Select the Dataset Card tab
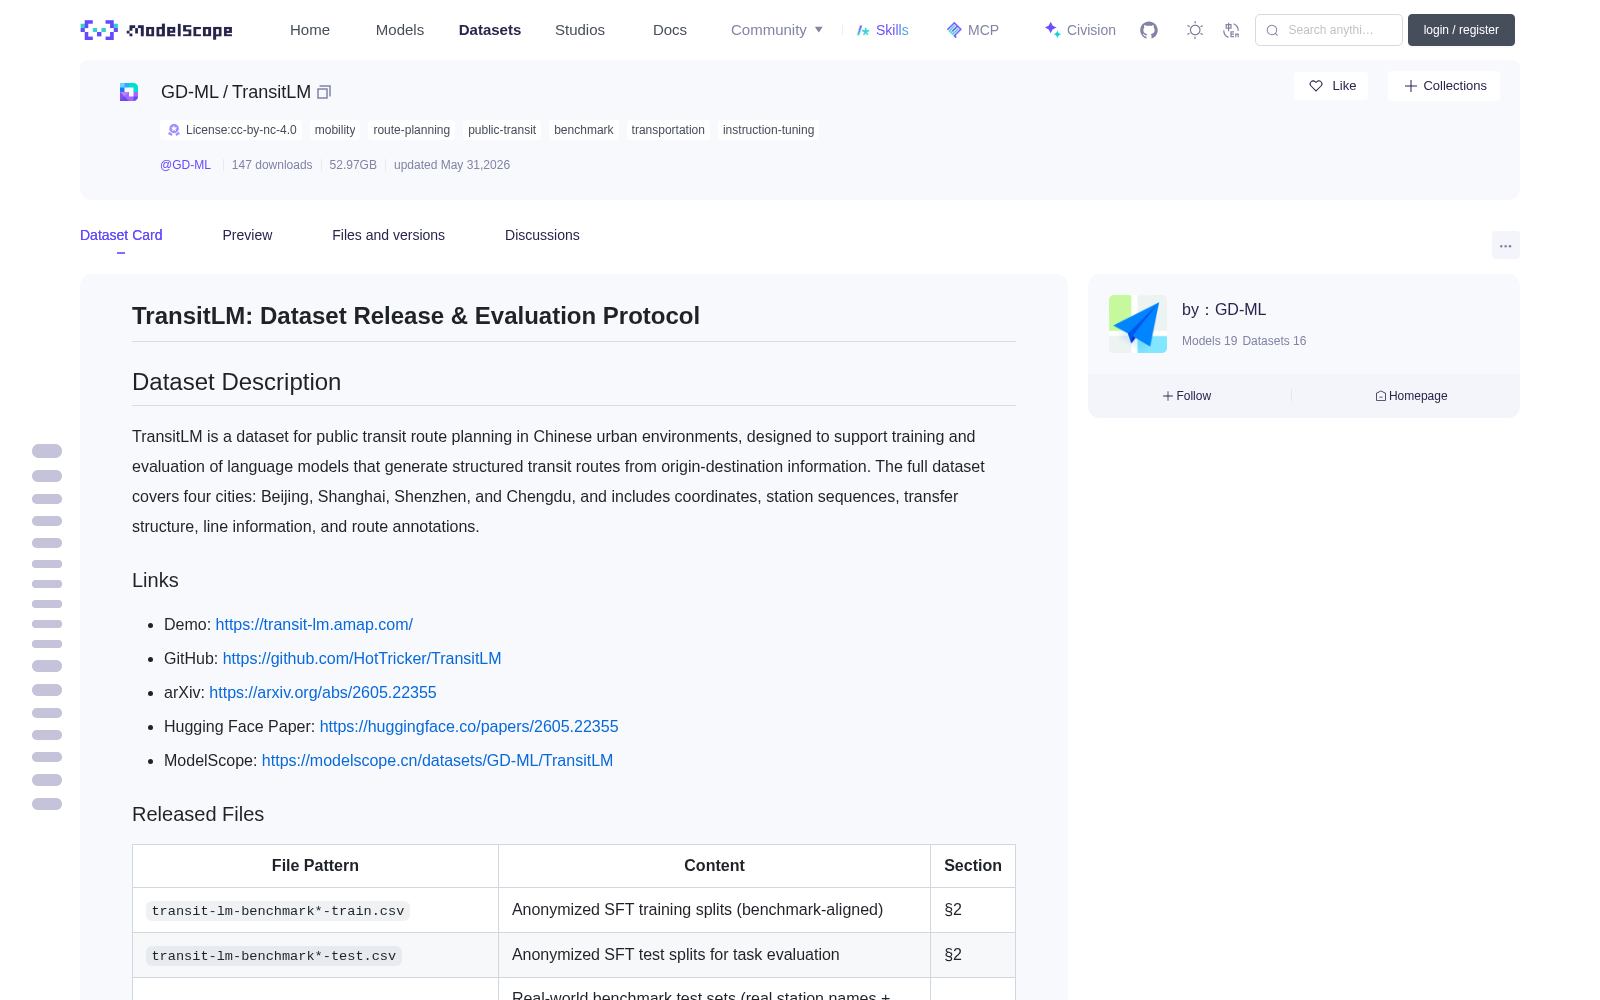This screenshot has width=1600, height=1000. tap(121, 235)
